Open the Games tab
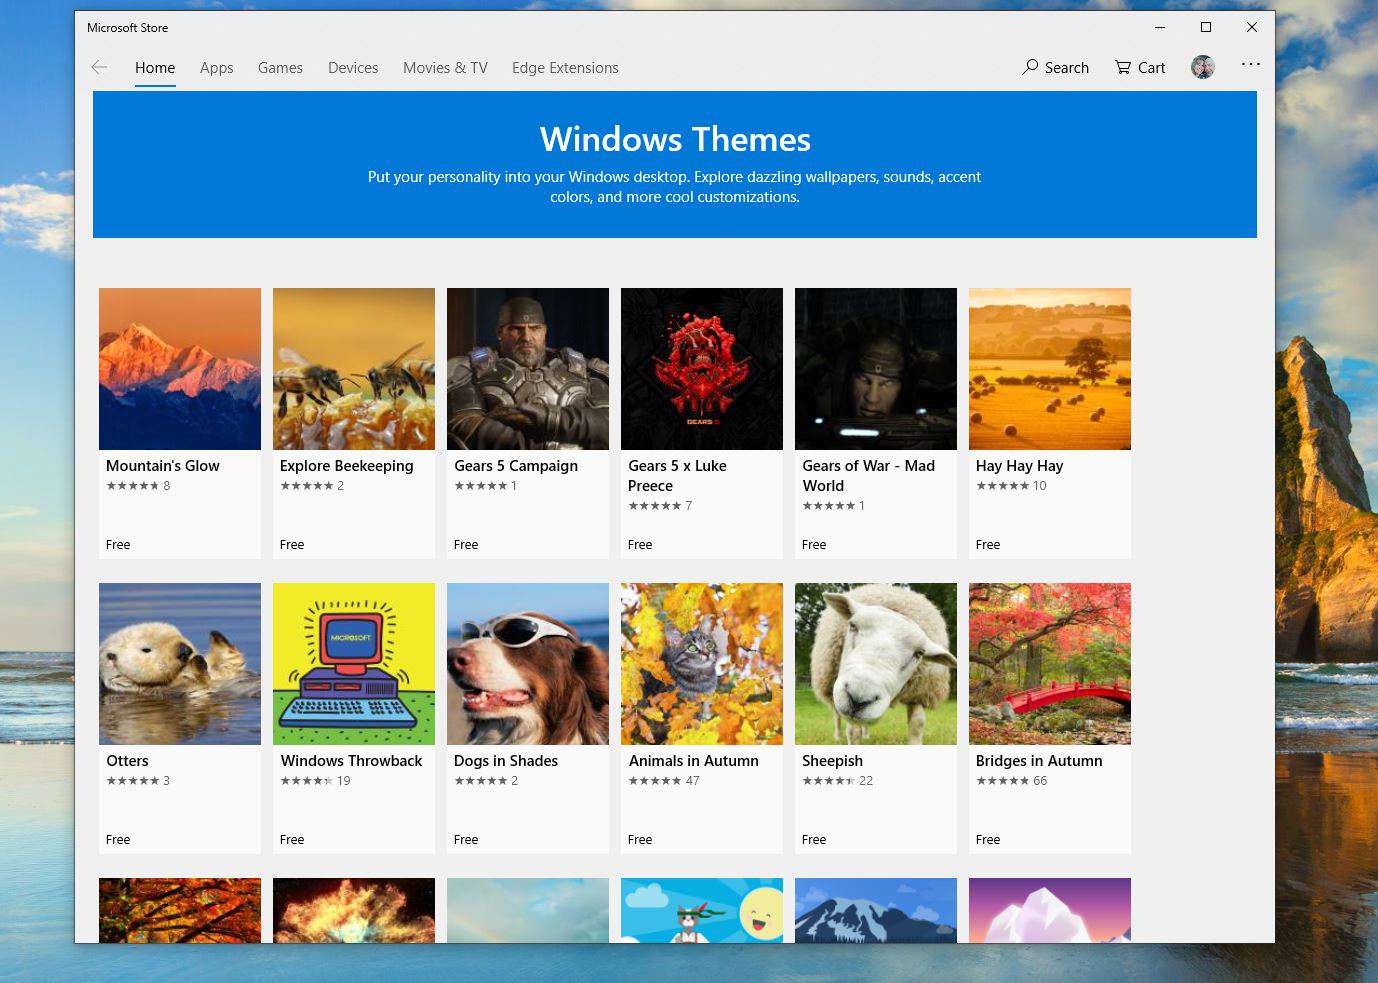1378x983 pixels. [280, 68]
